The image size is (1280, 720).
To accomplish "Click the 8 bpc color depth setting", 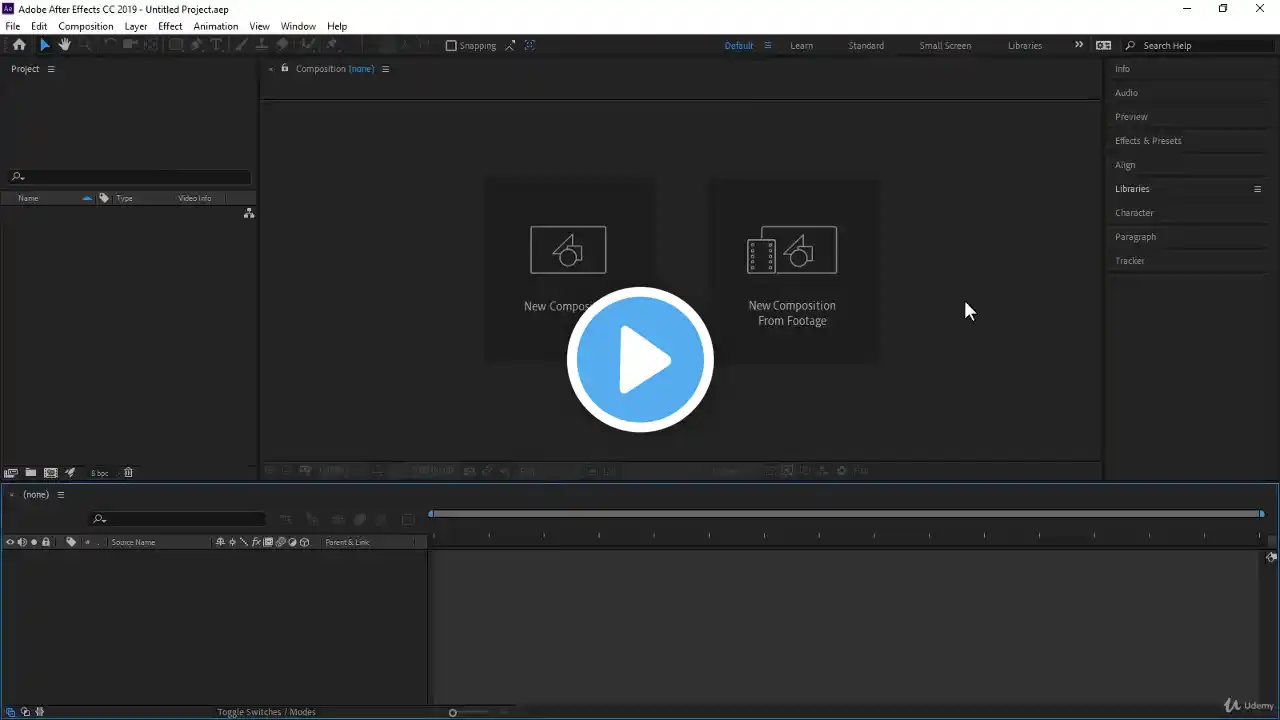I will pyautogui.click(x=100, y=473).
